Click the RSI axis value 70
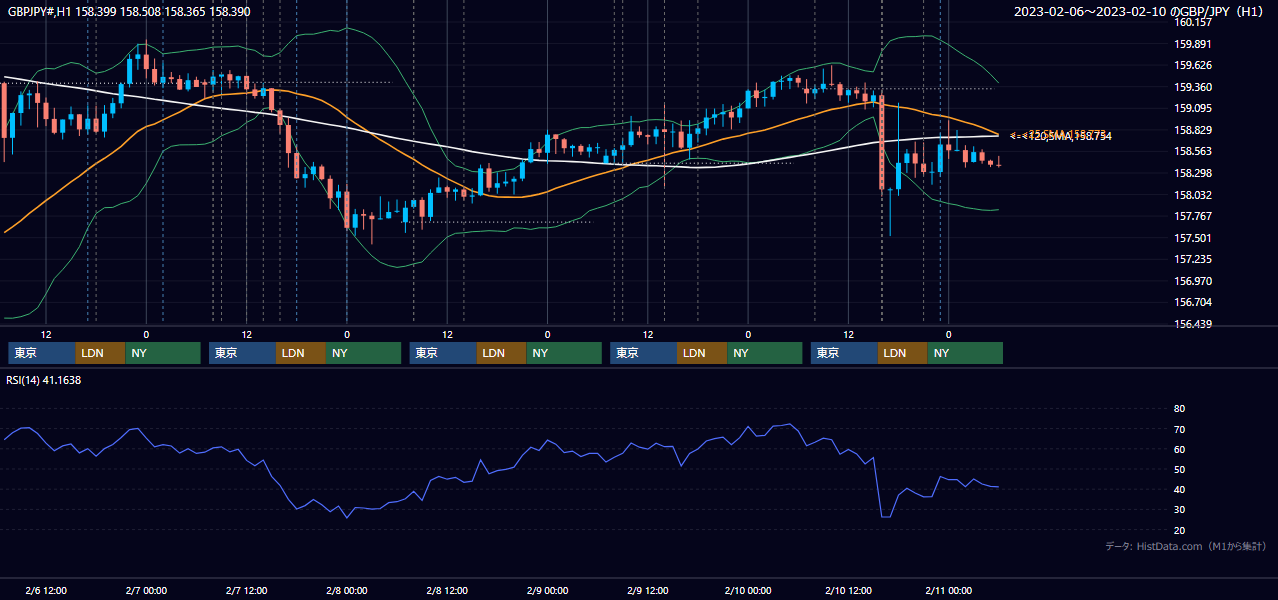The height and width of the screenshot is (600, 1278). click(x=1179, y=429)
